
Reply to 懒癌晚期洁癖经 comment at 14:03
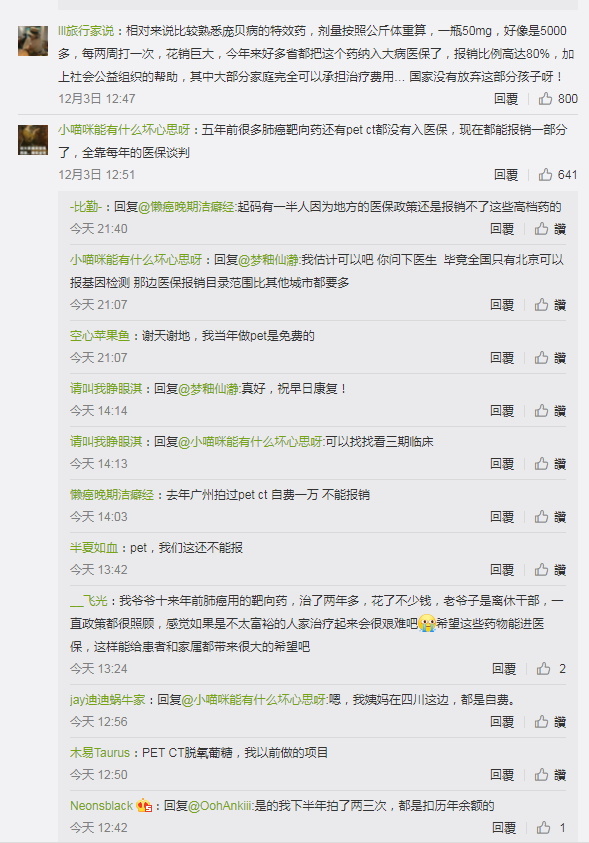coord(502,517)
